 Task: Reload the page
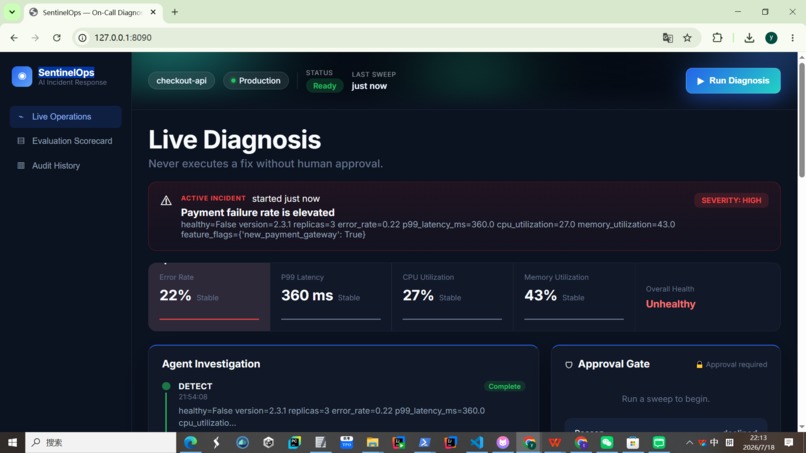57,38
